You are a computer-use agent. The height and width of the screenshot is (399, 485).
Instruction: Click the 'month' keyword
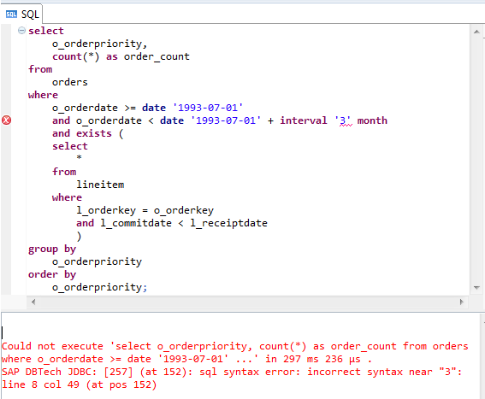click(x=372, y=120)
